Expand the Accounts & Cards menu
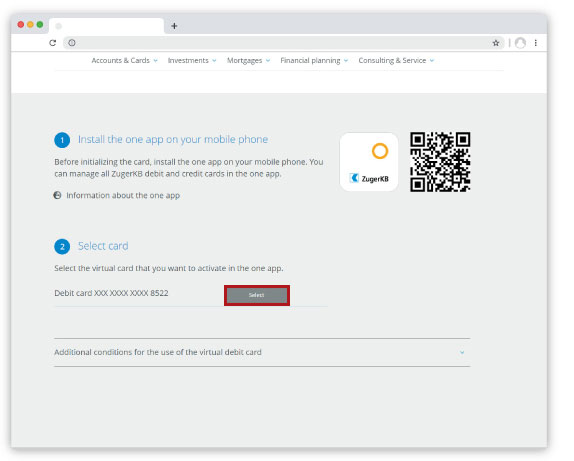 tap(124, 60)
